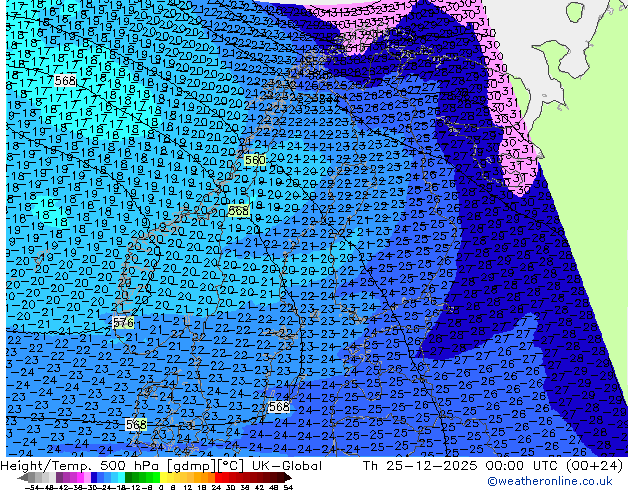The width and height of the screenshot is (634, 490).
Task: Click the date 'Th 25-12-2025'
Action: click(x=420, y=466)
